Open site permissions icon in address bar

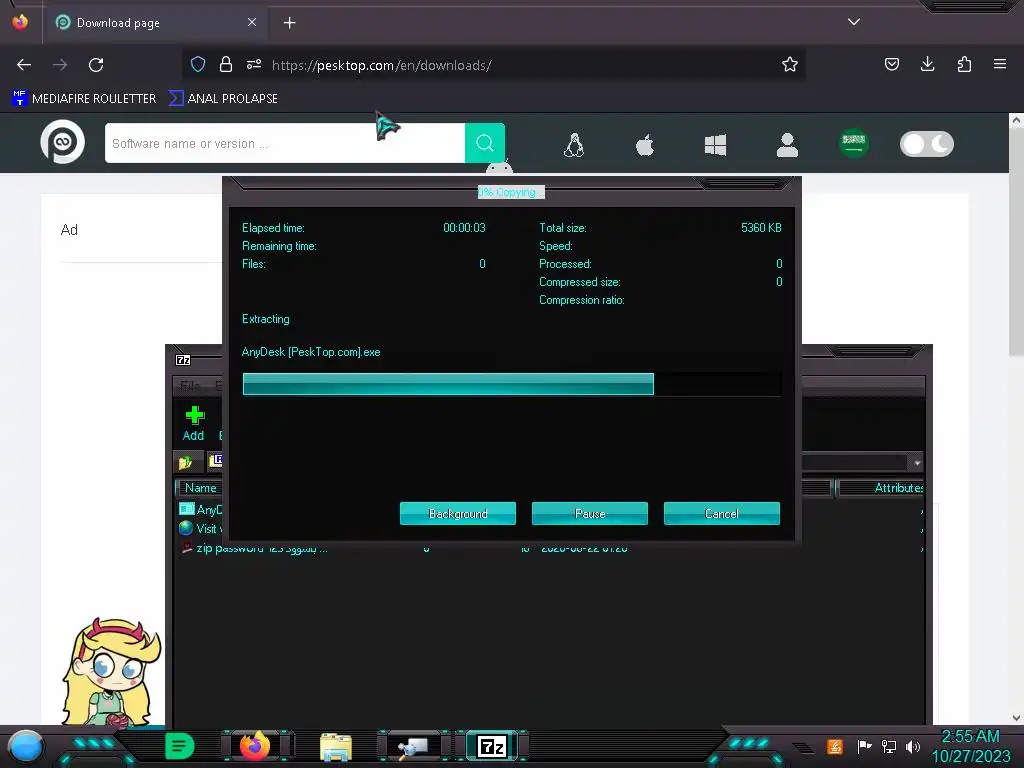[254, 64]
